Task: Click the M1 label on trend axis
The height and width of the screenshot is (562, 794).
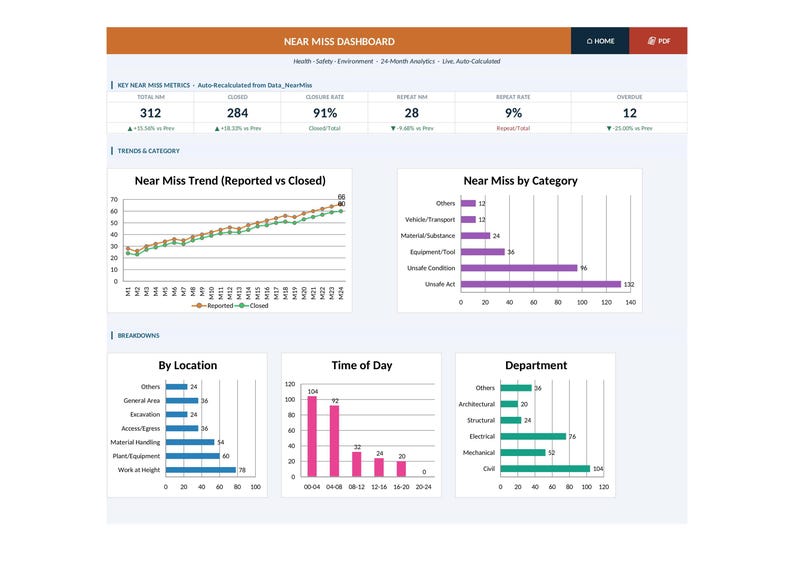Action: coord(128,292)
